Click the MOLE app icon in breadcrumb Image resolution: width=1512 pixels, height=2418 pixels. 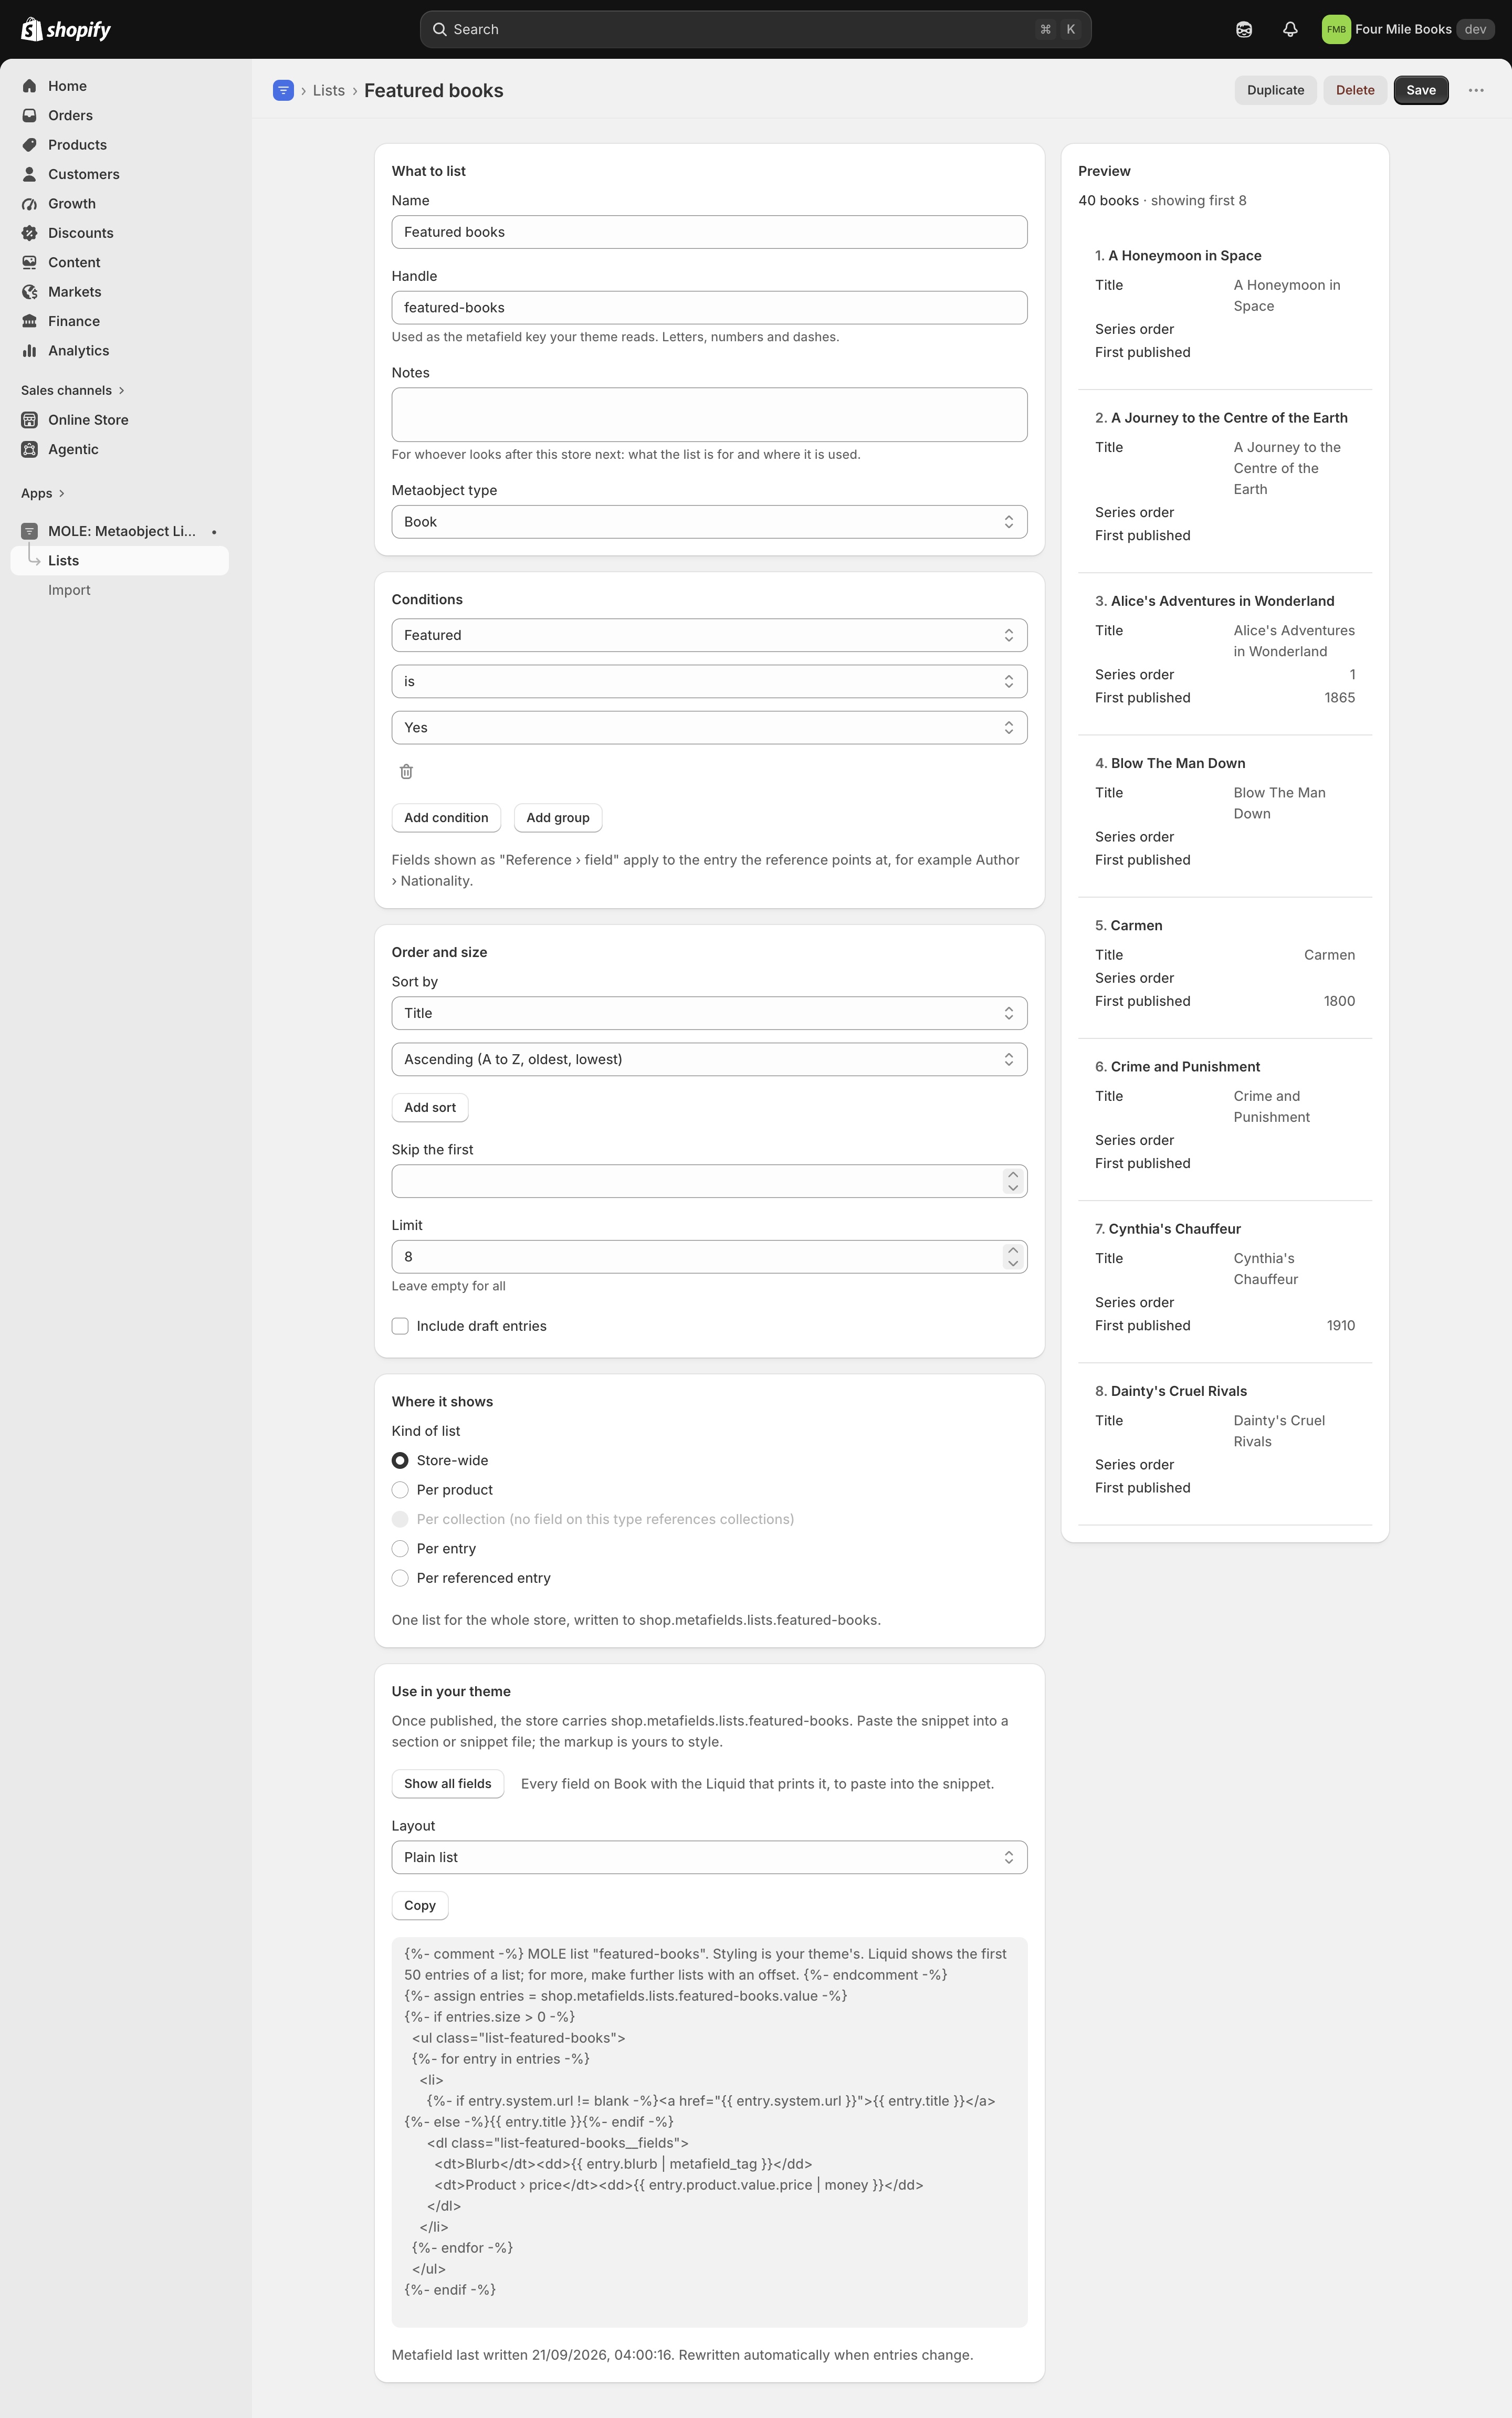(283, 90)
